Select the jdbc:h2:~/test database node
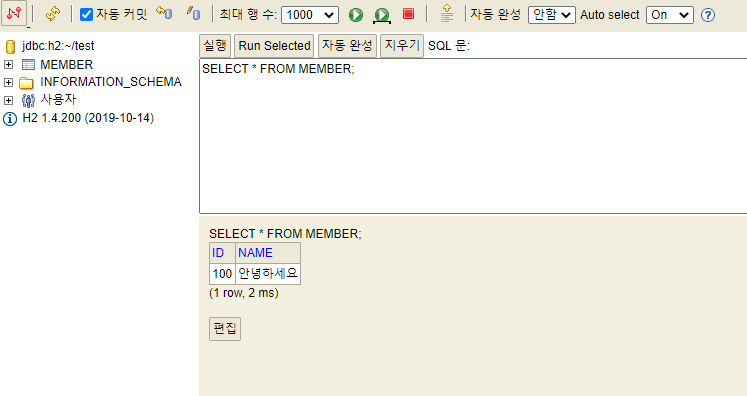This screenshot has width=747, height=396. (58, 46)
